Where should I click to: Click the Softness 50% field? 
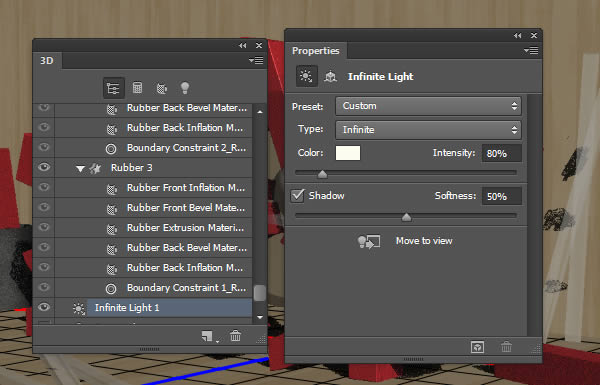point(501,196)
